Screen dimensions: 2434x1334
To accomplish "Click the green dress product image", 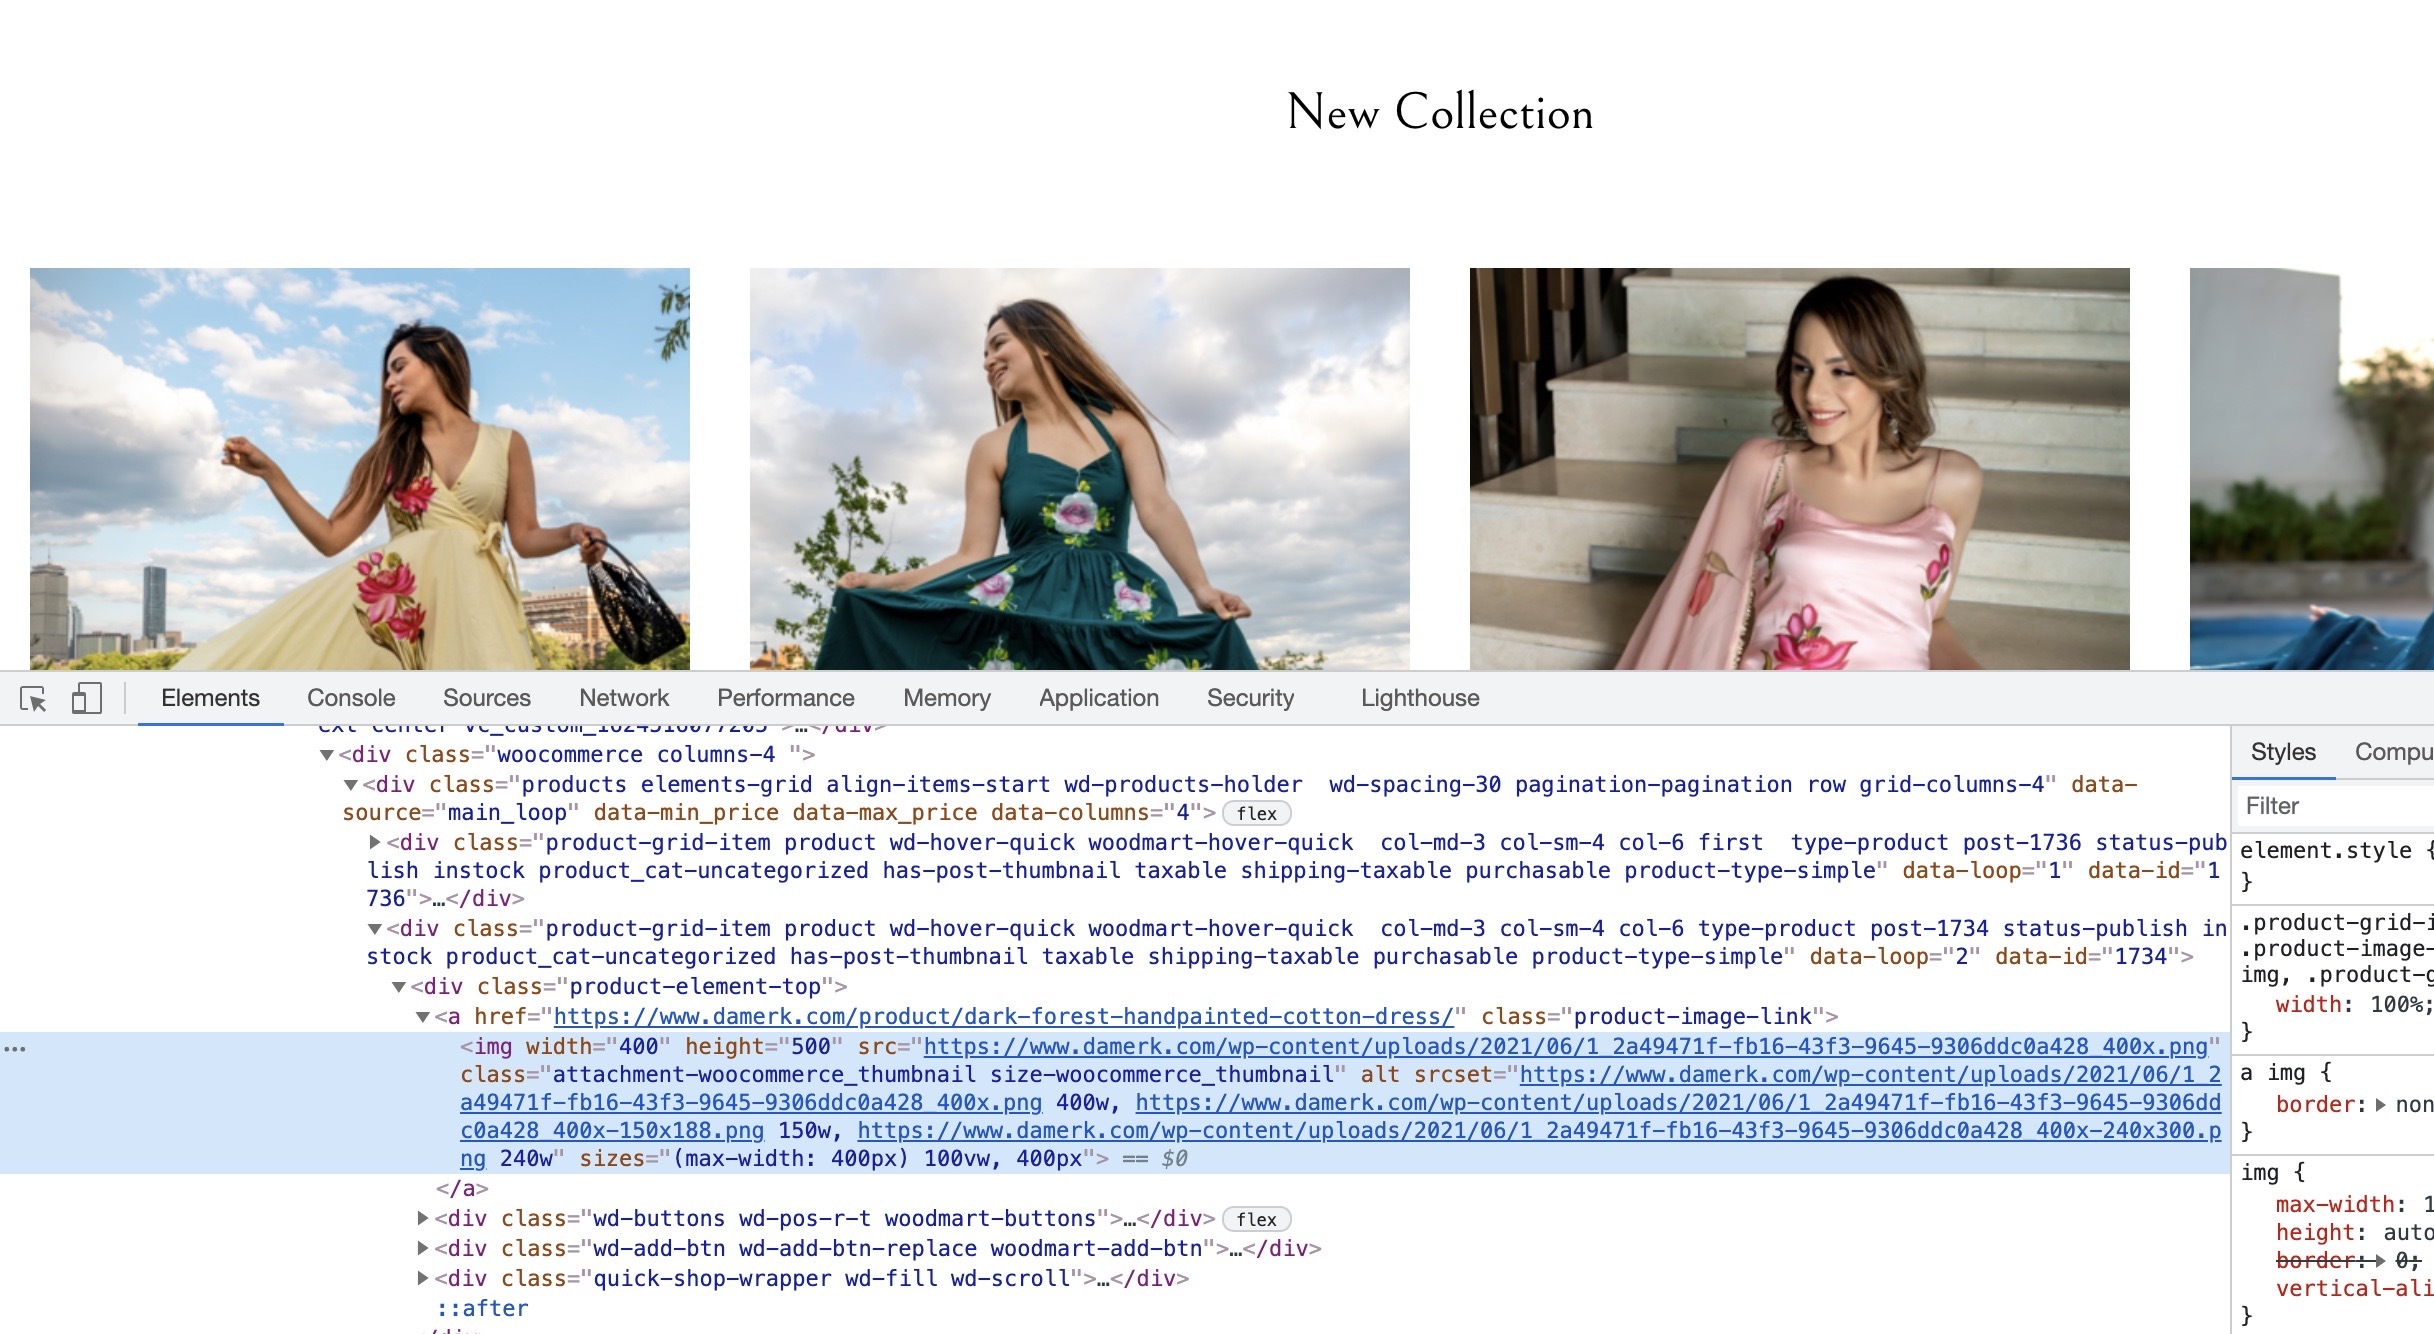I will pyautogui.click(x=1079, y=468).
